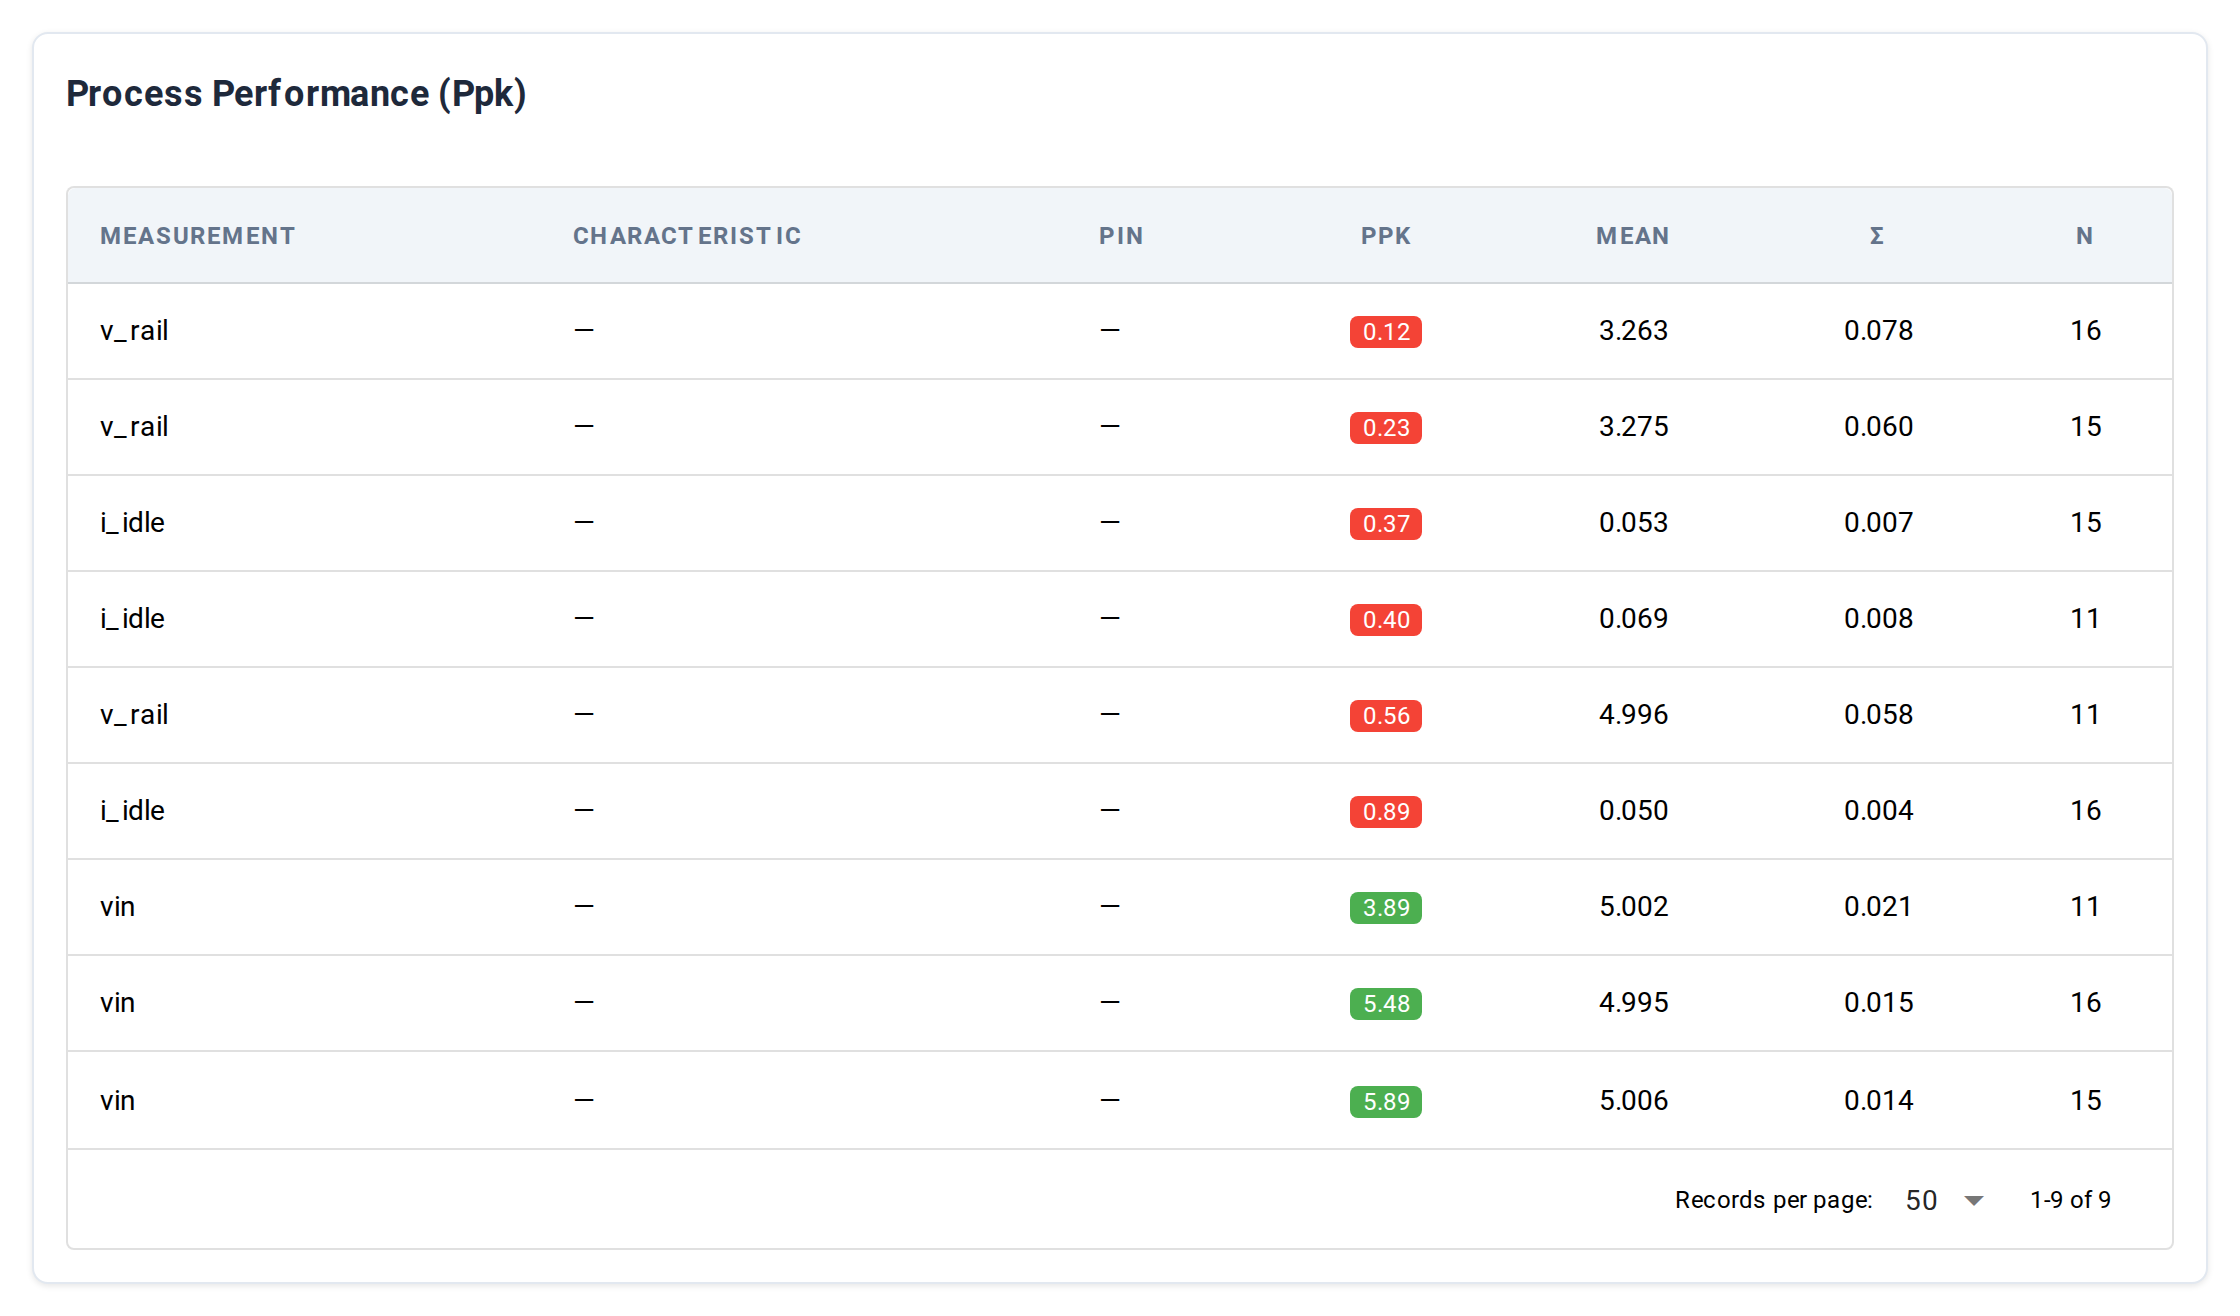This screenshot has height=1316, width=2240.
Task: Click the mean value 4.996
Action: (1634, 715)
